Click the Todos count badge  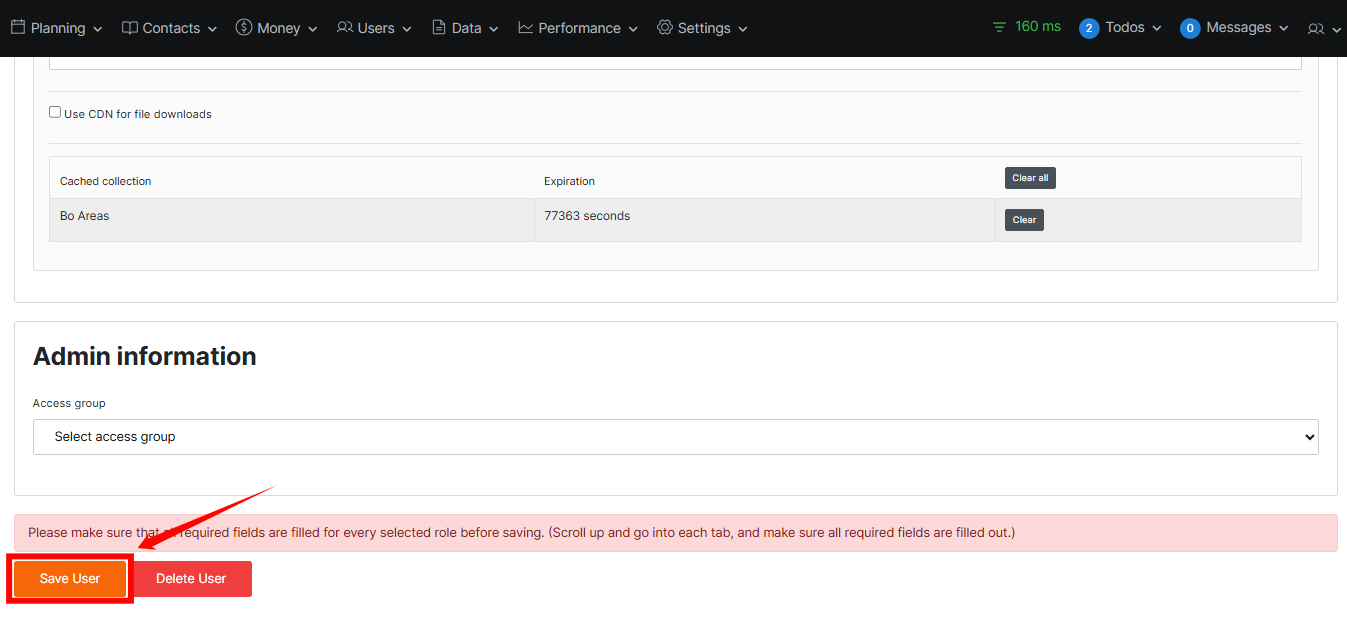[x=1089, y=28]
